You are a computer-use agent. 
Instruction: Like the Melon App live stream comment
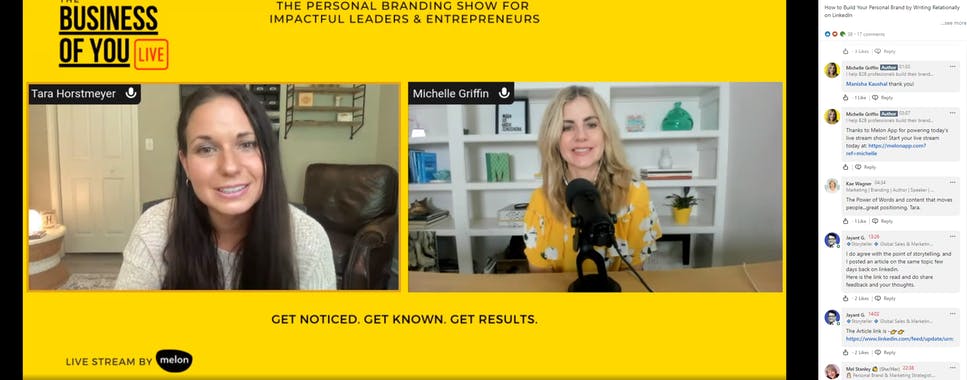[846, 167]
